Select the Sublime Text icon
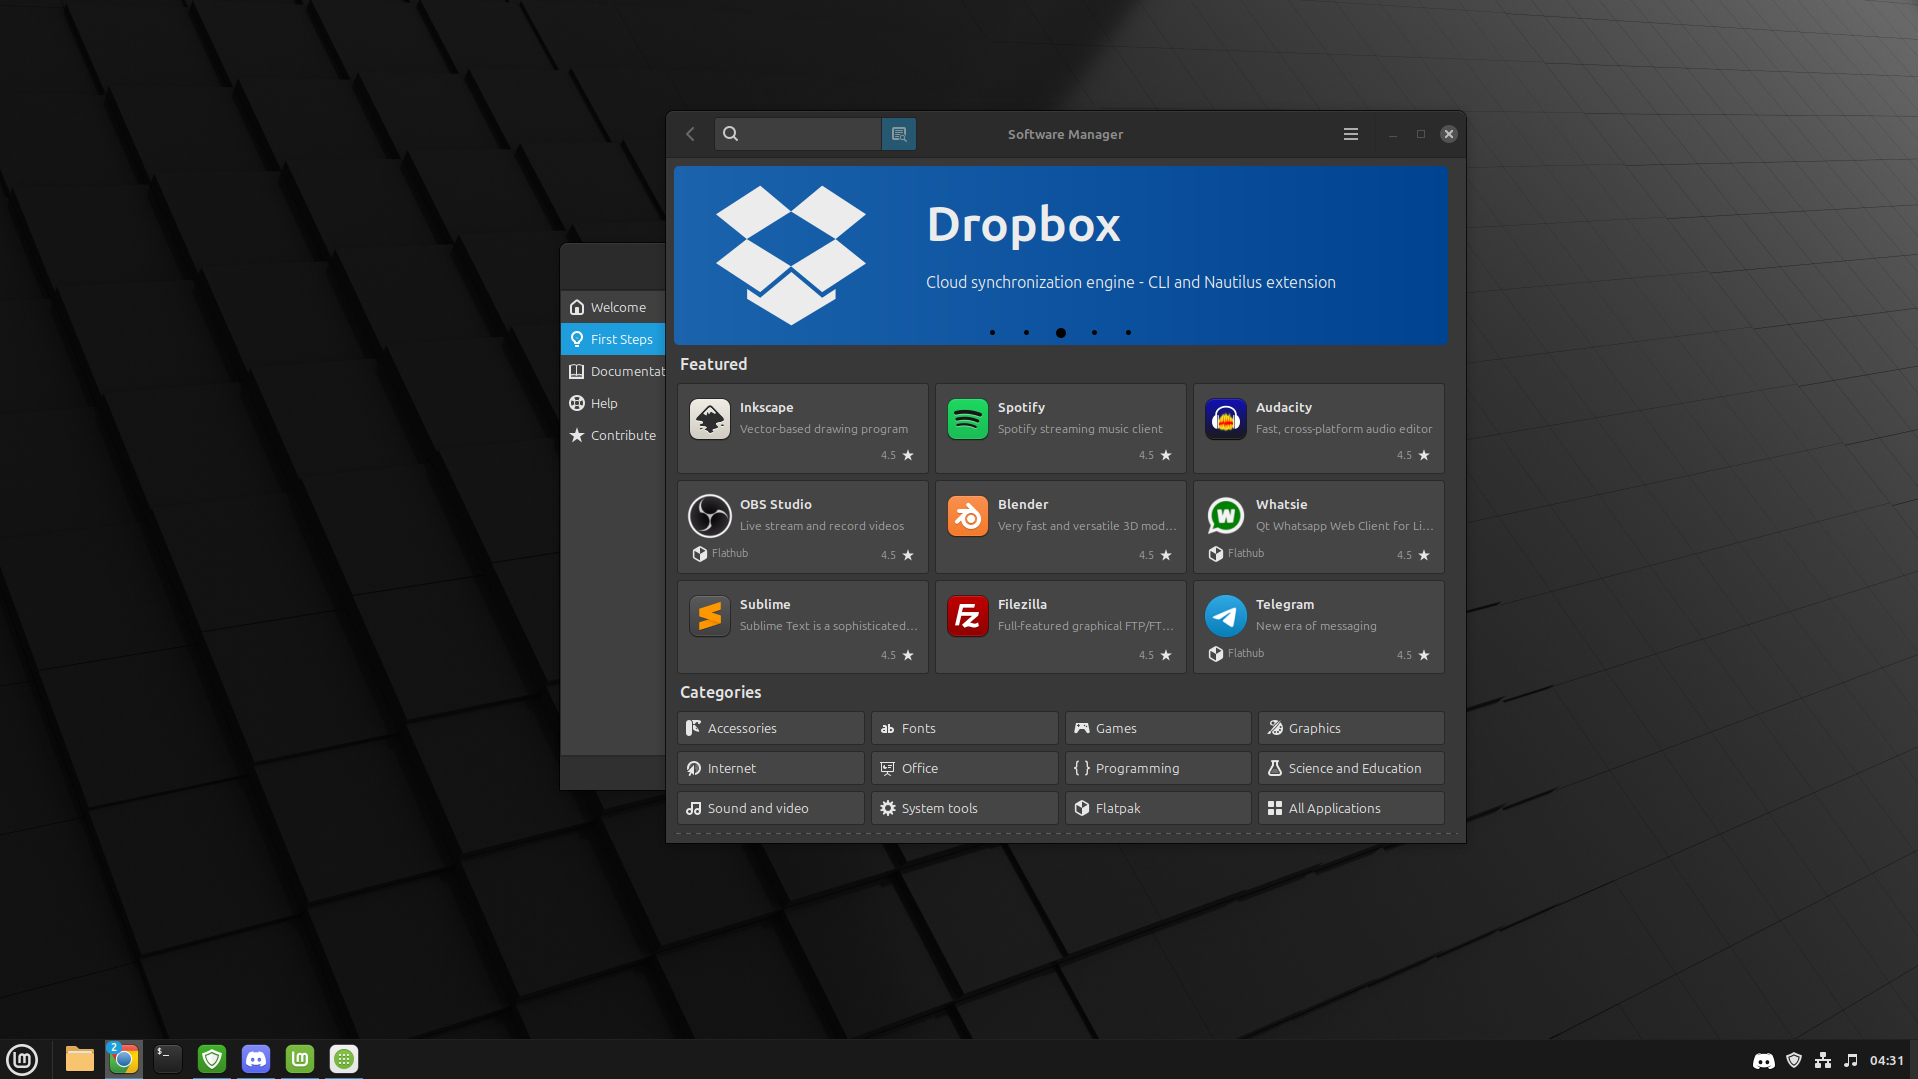This screenshot has width=1918, height=1079. point(709,616)
